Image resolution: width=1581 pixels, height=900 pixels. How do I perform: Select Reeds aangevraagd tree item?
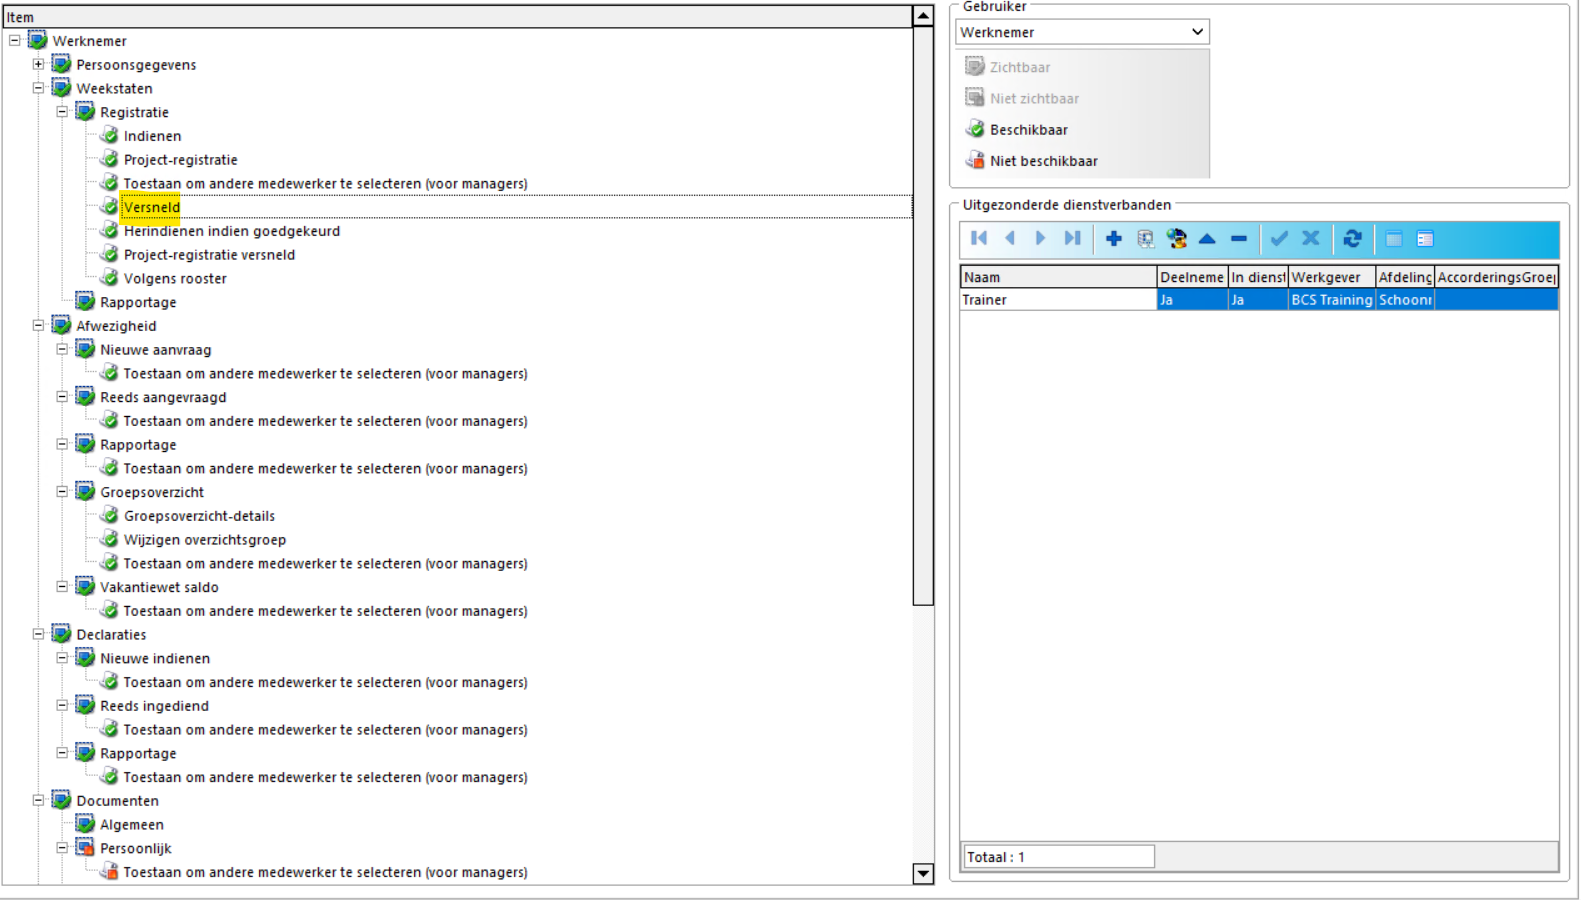pos(163,397)
